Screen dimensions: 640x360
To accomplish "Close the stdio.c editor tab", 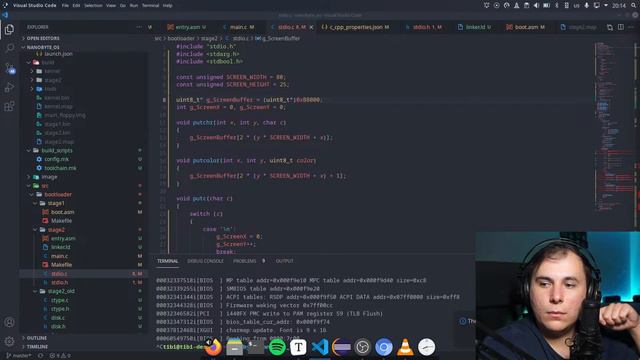I will (311, 27).
